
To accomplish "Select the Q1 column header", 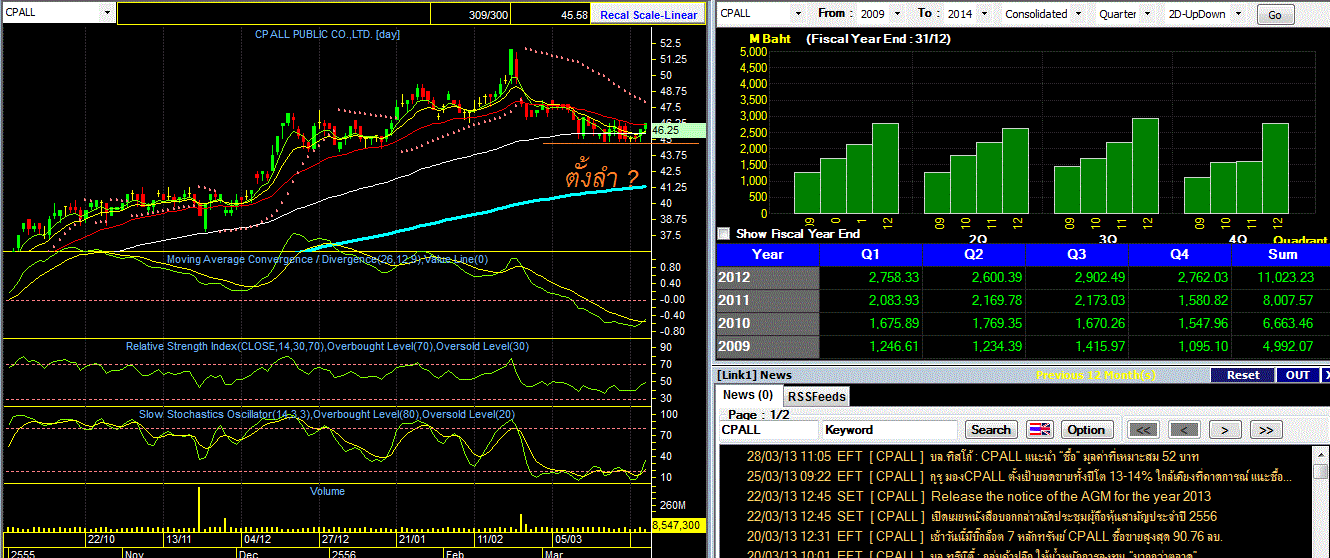I will pyautogui.click(x=870, y=254).
